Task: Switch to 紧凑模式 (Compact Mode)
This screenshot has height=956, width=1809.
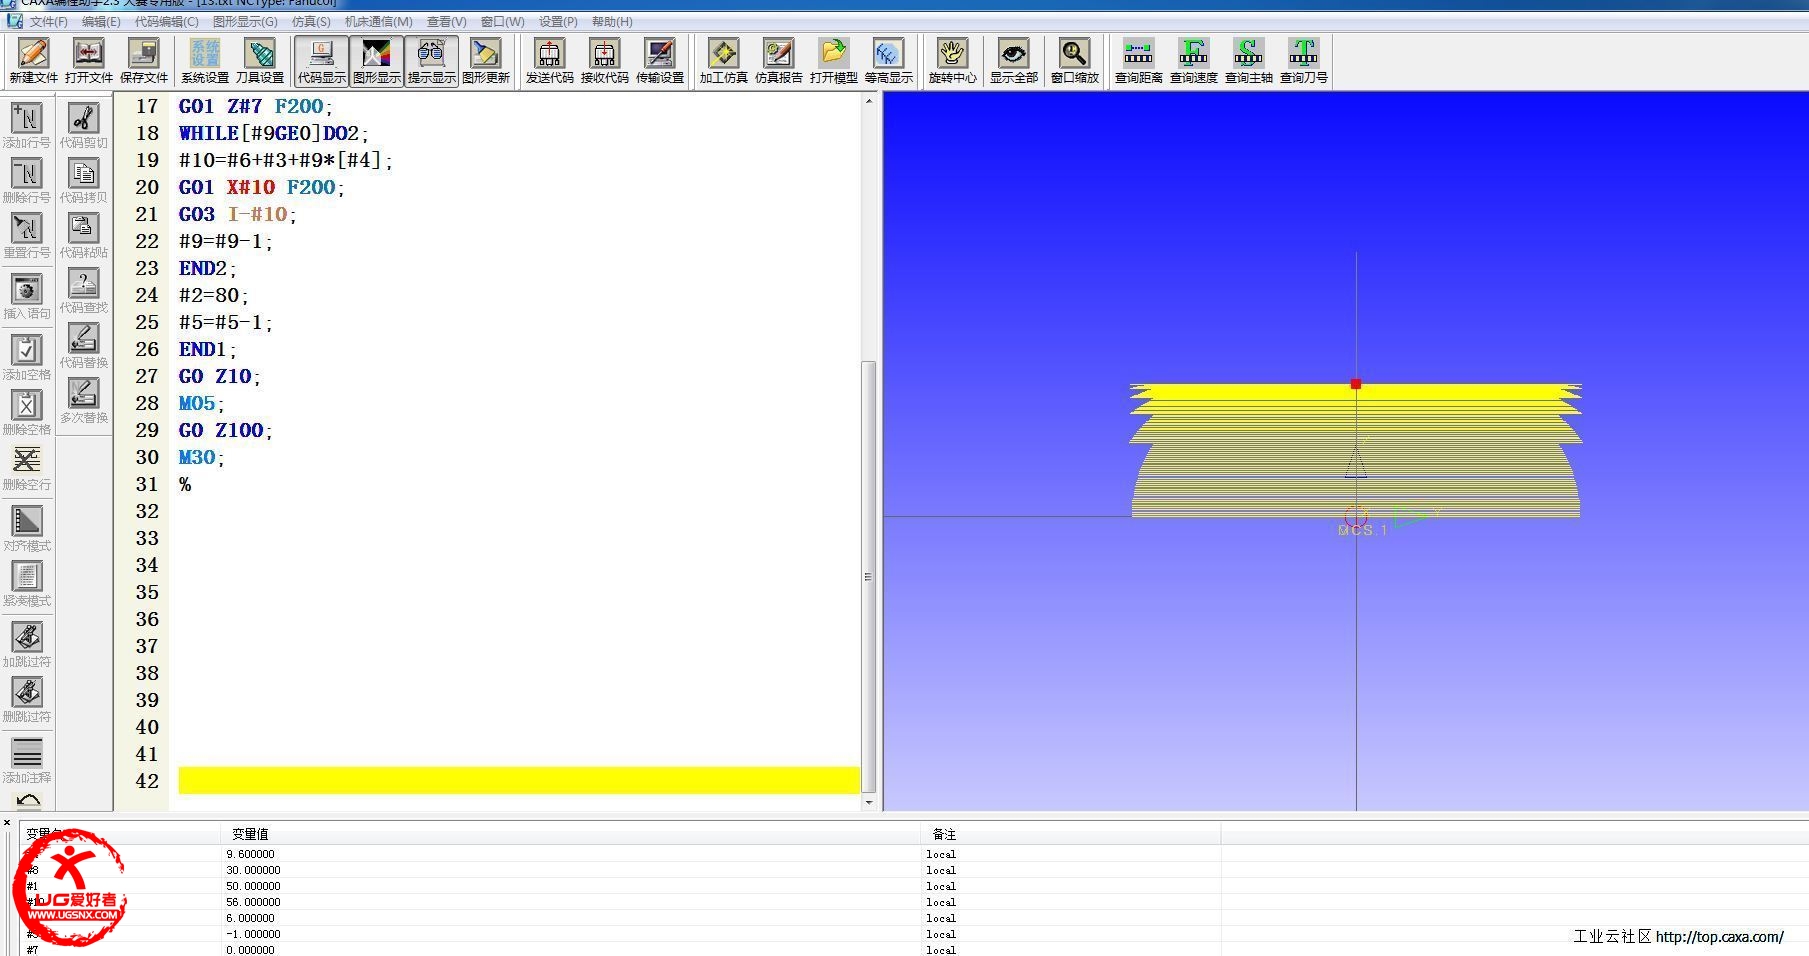Action: pos(27,583)
